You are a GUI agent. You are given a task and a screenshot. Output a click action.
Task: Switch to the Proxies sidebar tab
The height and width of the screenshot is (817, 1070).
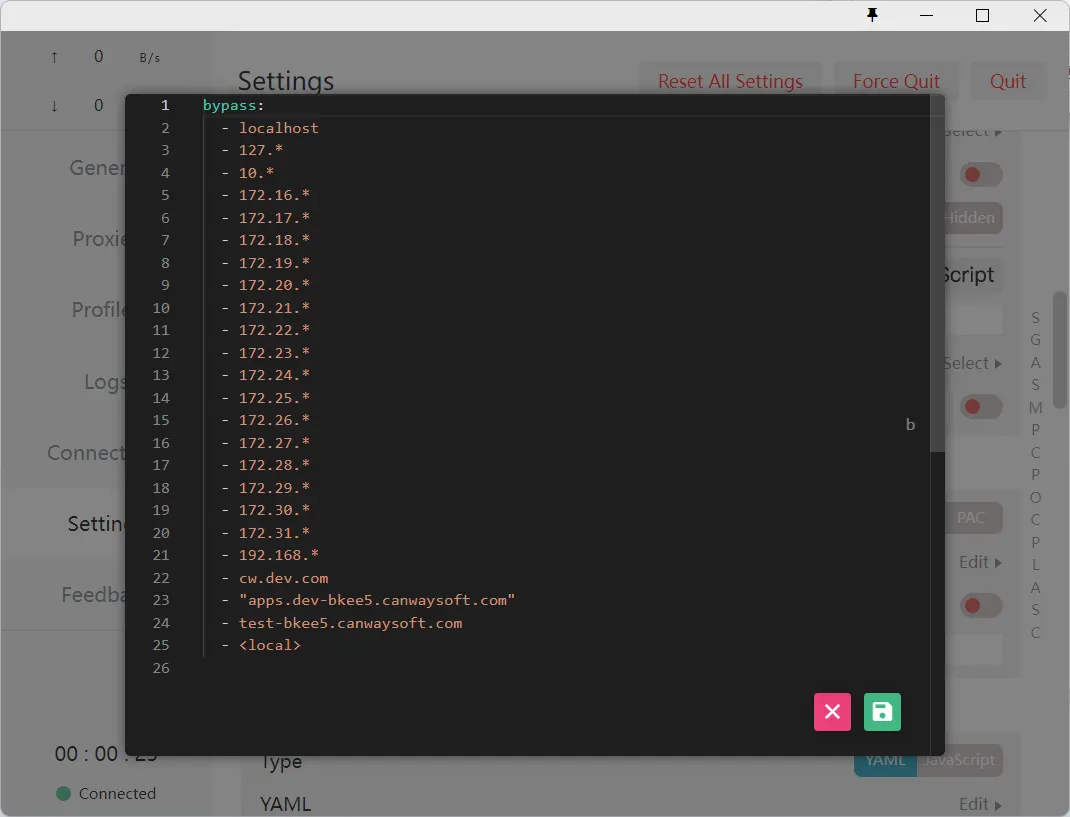tap(98, 239)
